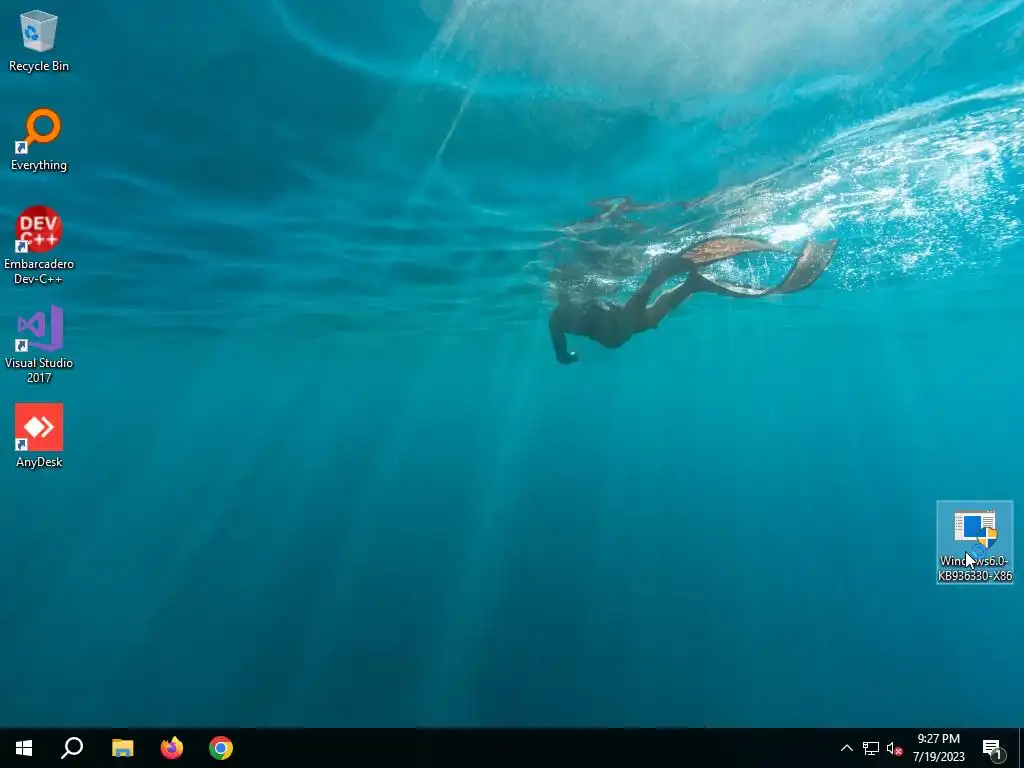Screen dimensions: 1024x768
Task: Launch Firefox from the taskbar
Action: pos(172,748)
